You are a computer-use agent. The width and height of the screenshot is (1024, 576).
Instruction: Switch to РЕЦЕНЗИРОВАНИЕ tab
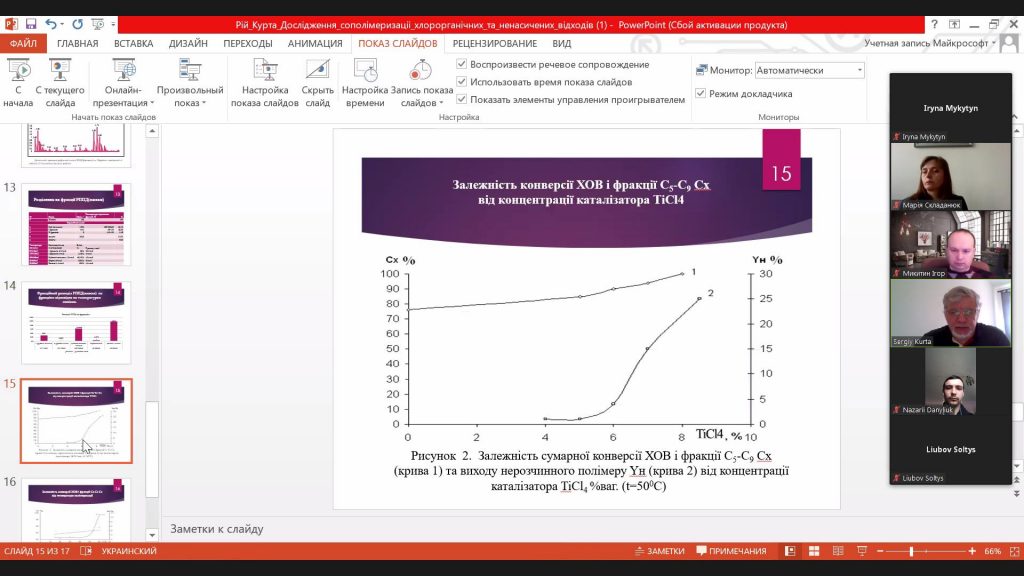[x=494, y=44]
